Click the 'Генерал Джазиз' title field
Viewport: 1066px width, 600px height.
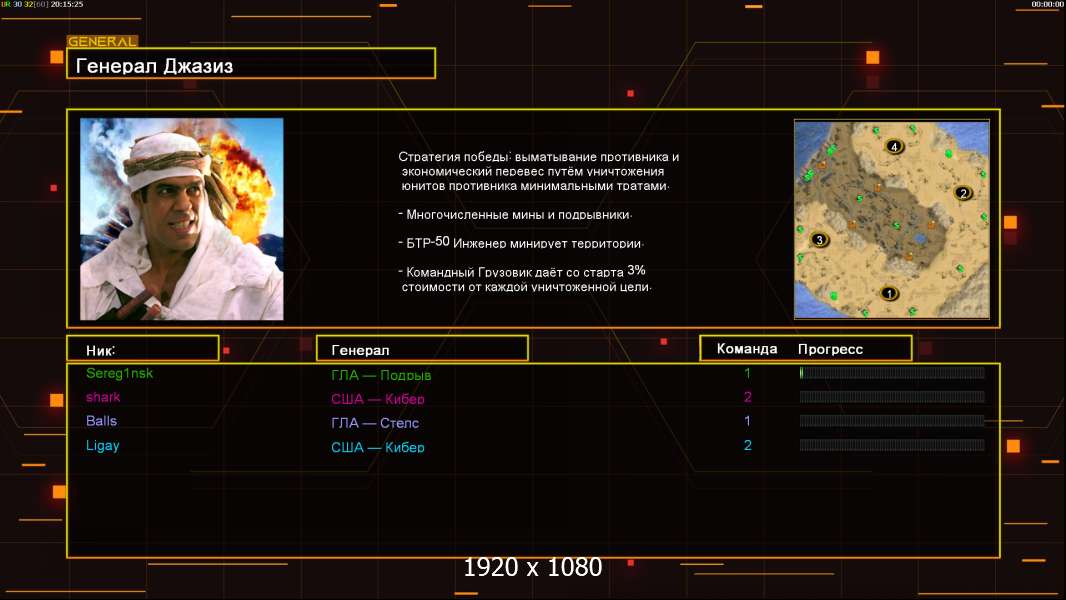(251, 63)
